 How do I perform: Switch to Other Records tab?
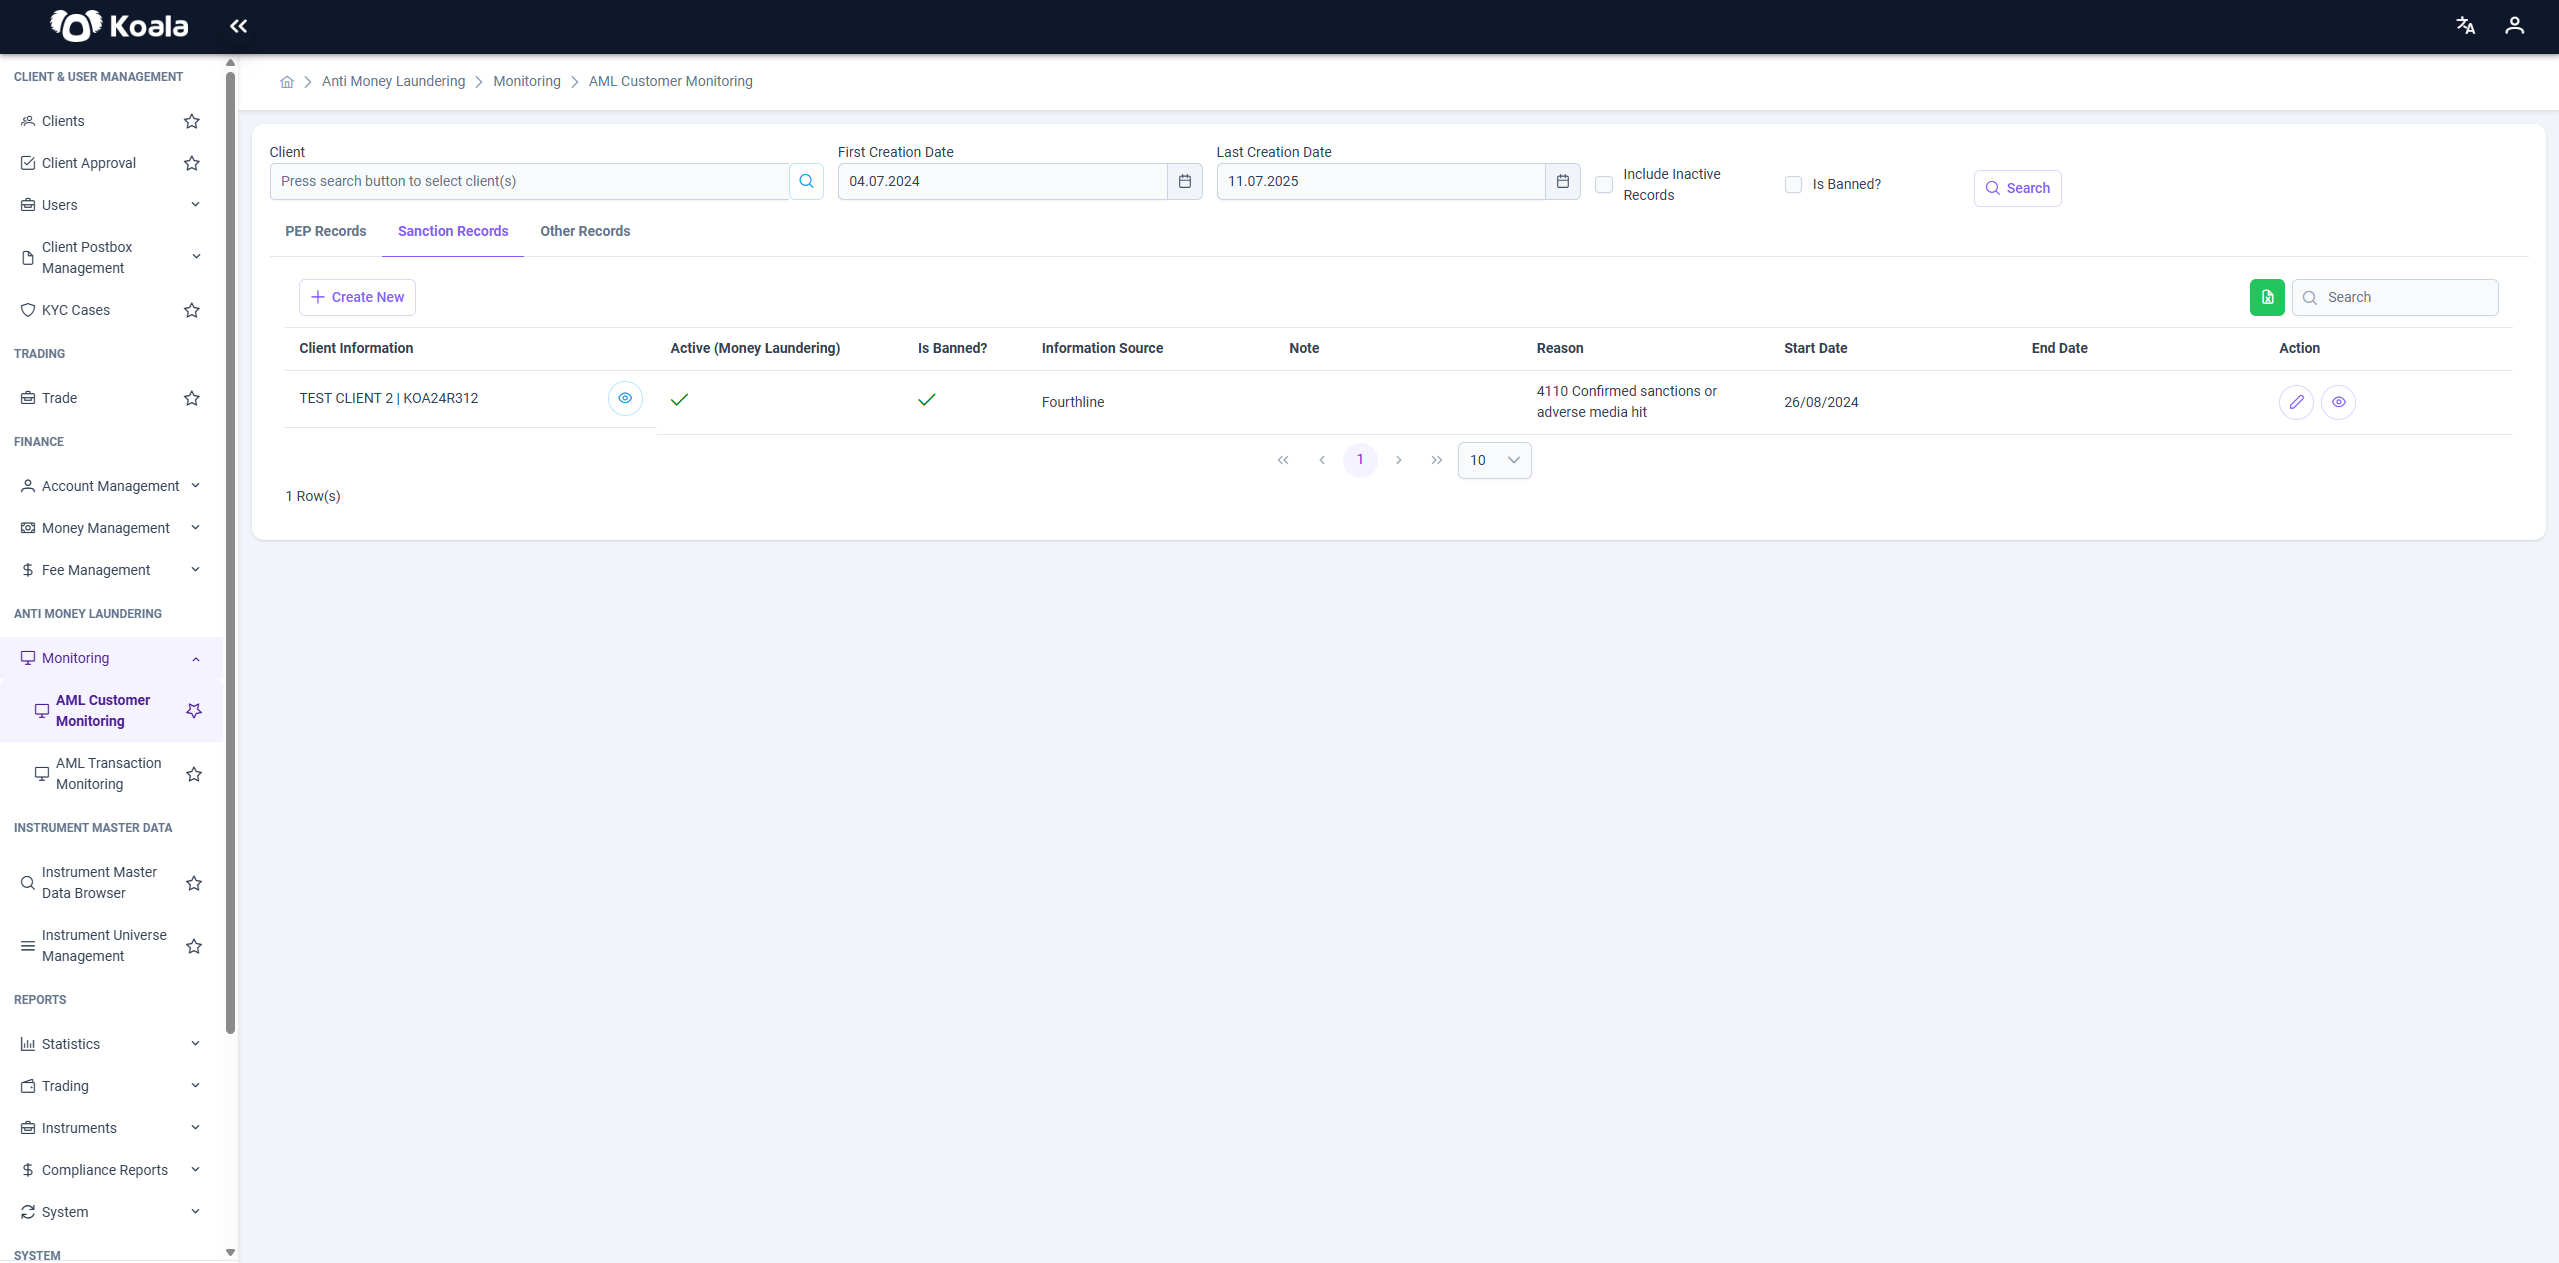pyautogui.click(x=585, y=231)
